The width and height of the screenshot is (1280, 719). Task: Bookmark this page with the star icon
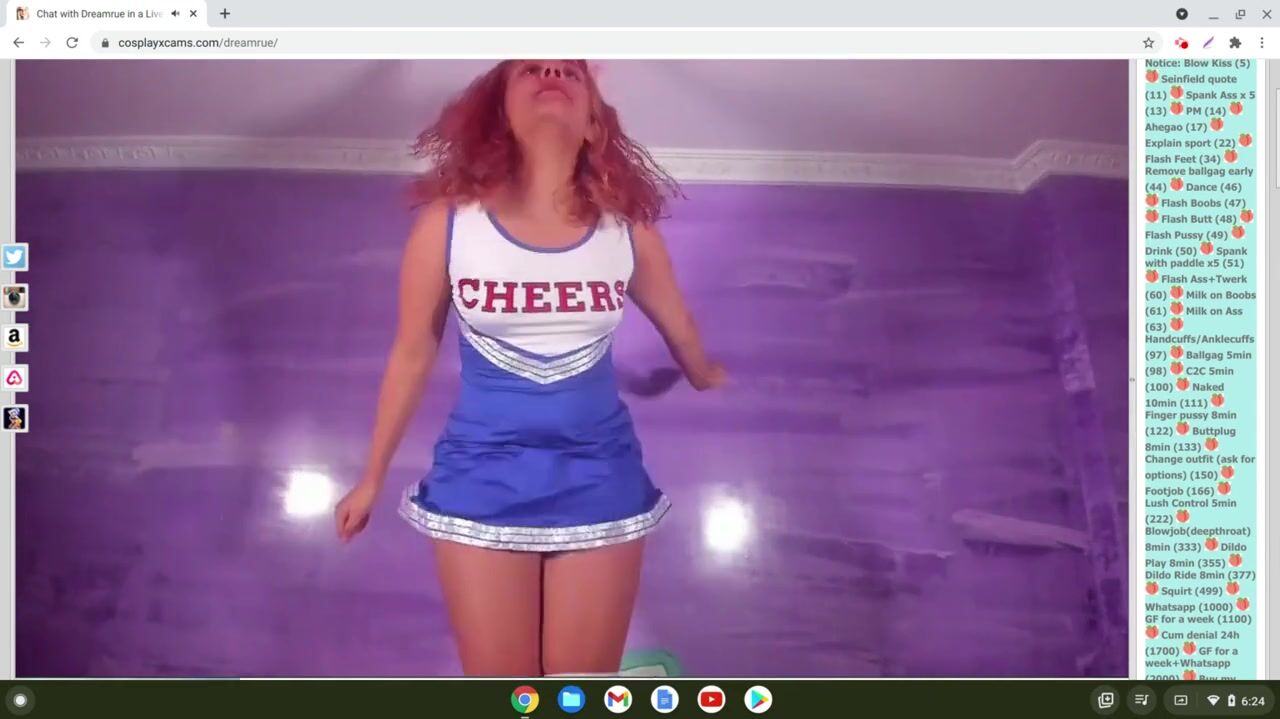[x=1148, y=43]
